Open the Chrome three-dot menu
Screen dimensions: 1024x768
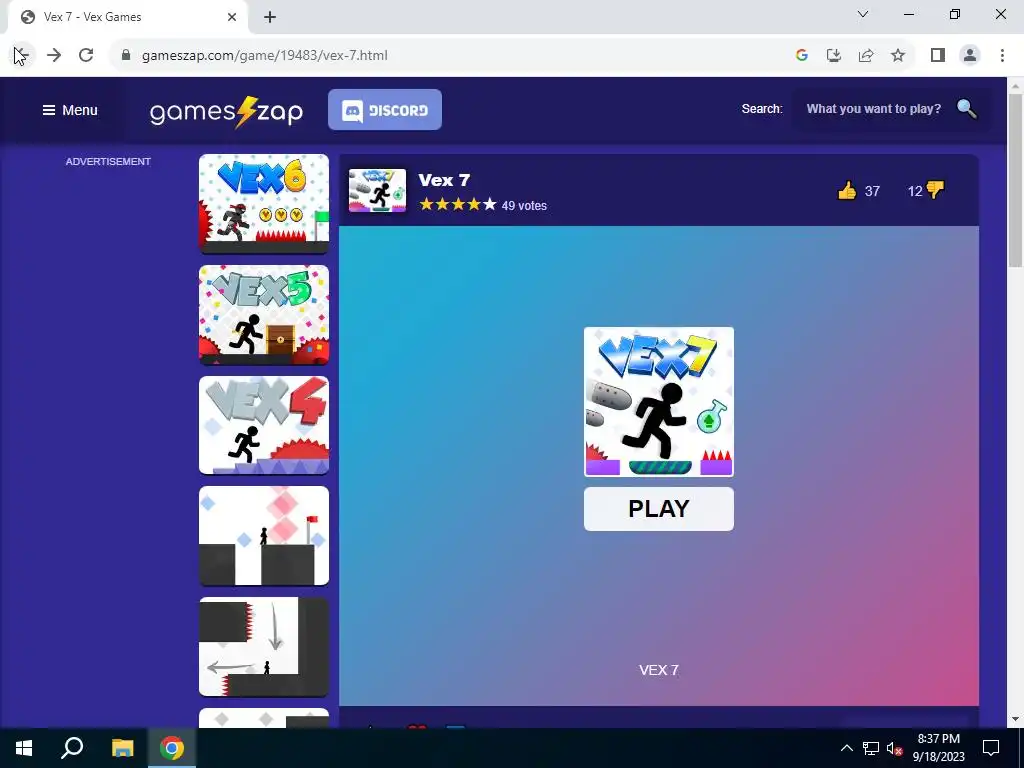pos(1002,56)
